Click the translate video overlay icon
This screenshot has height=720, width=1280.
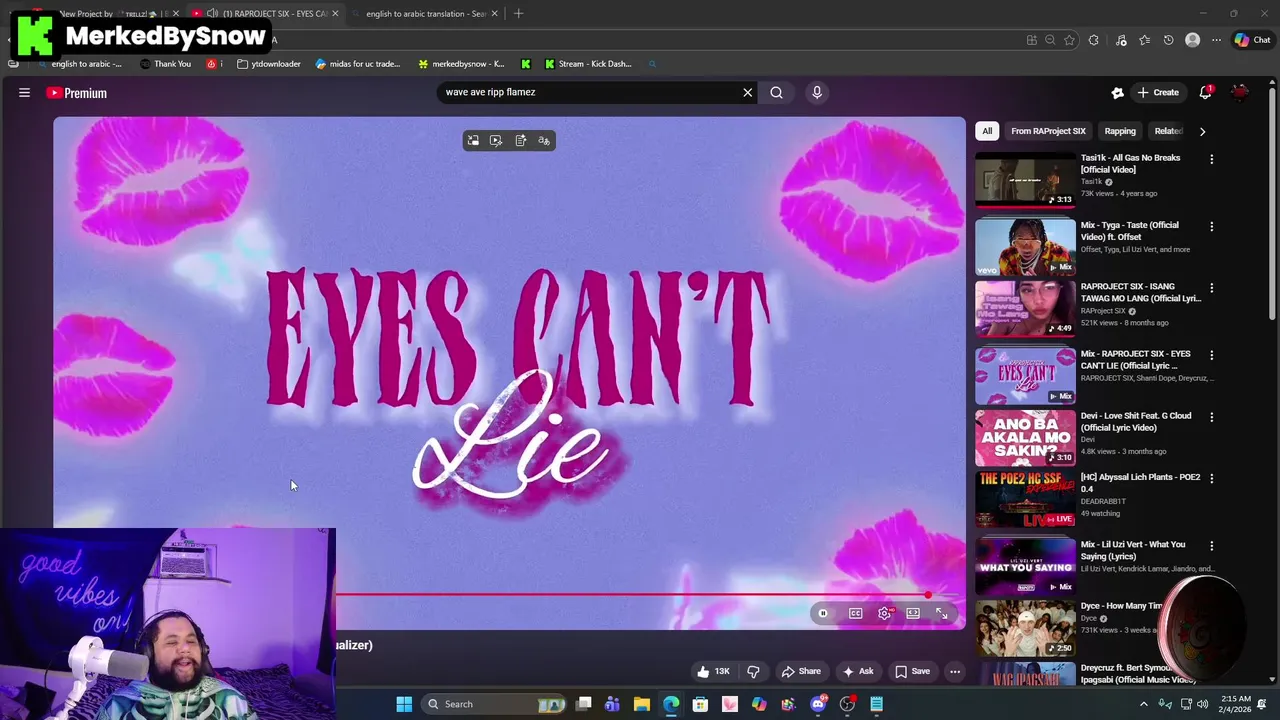pos(544,141)
